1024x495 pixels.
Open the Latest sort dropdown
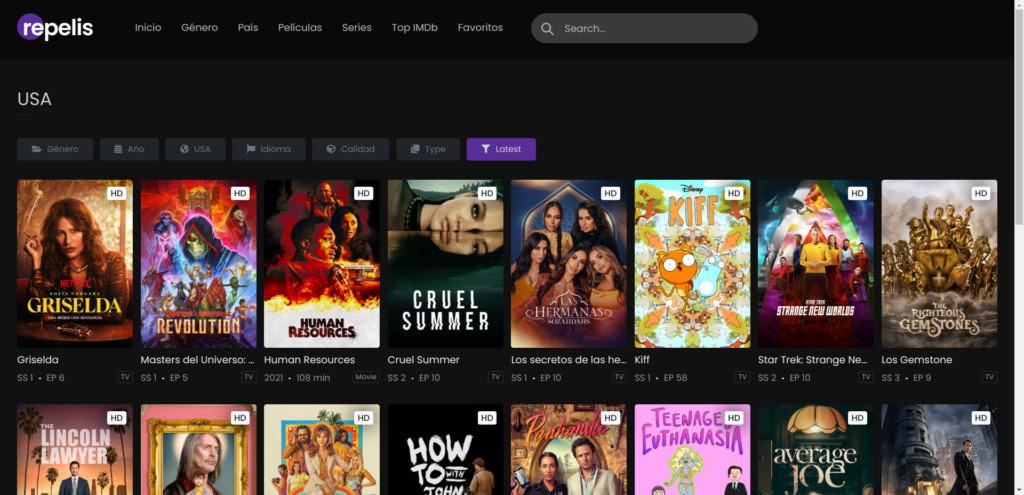point(501,149)
